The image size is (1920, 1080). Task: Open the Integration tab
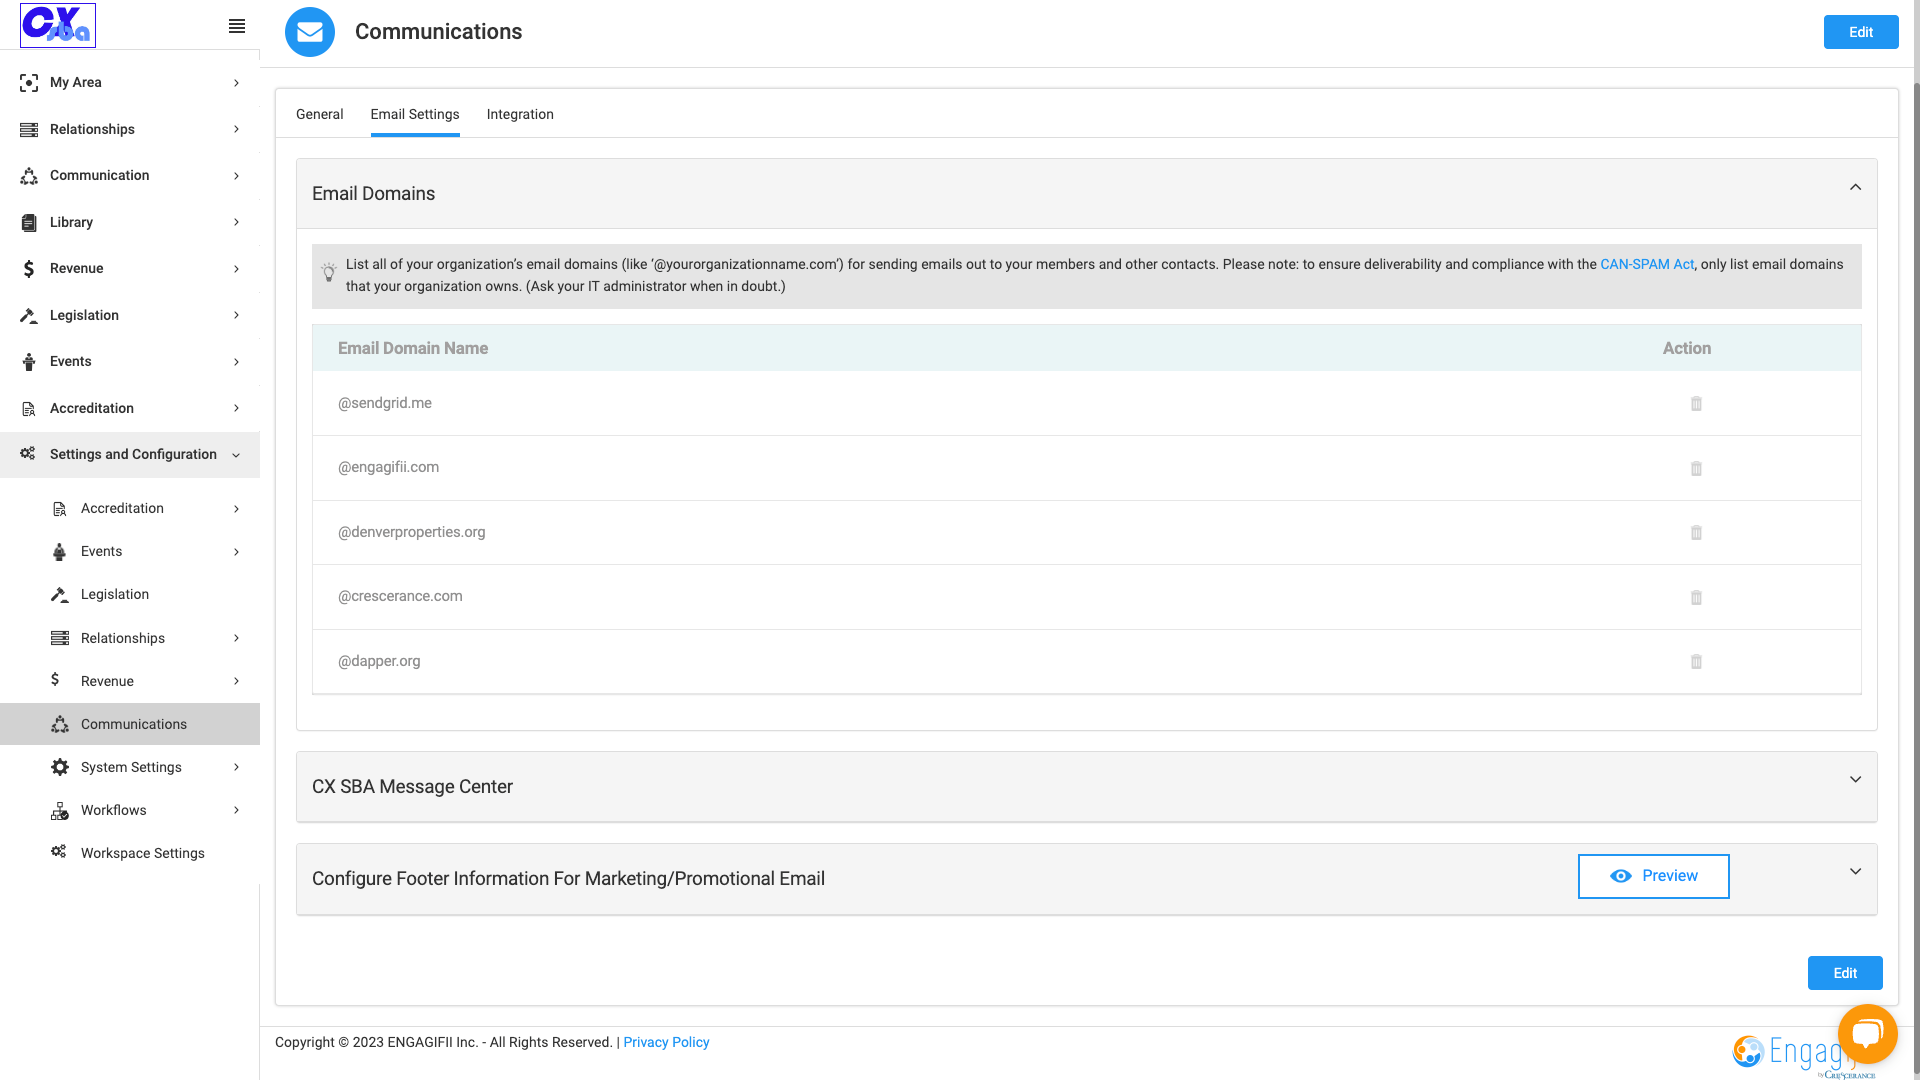[x=520, y=114]
